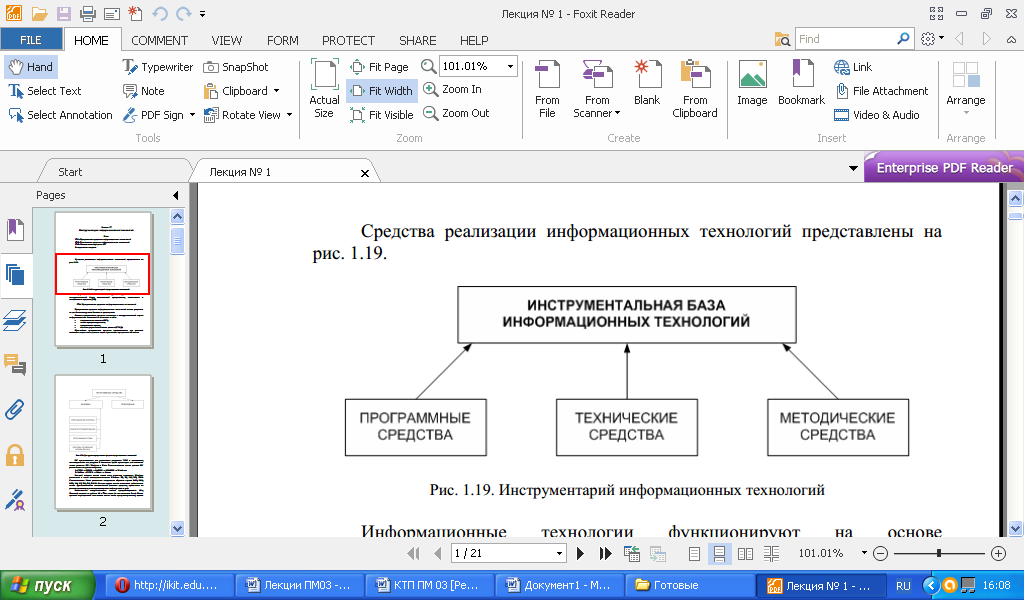Click the Enterprise PDF Reader banner
Screen dimensions: 1024x600
click(x=943, y=168)
